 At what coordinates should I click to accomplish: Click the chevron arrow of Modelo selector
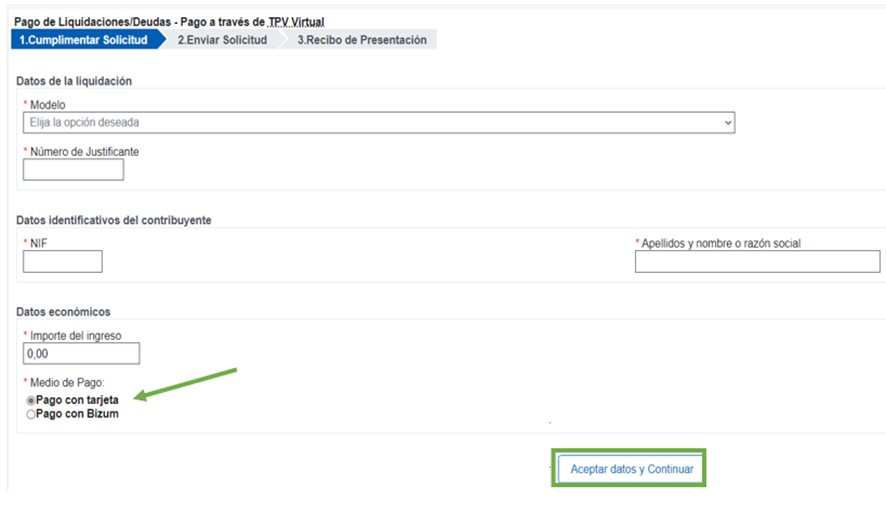click(x=727, y=122)
